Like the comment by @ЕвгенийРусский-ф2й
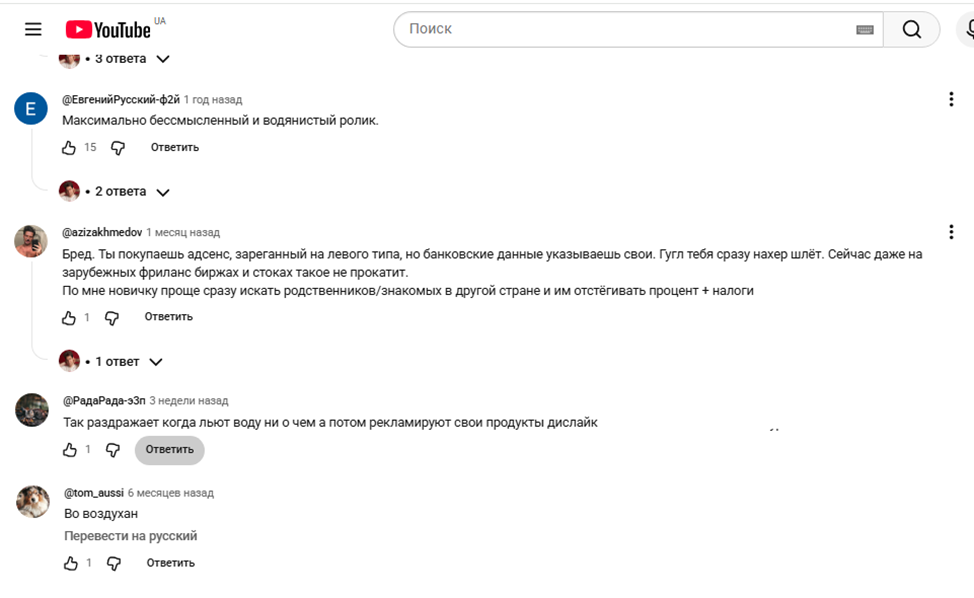This screenshot has height=598, width=974. click(x=69, y=148)
